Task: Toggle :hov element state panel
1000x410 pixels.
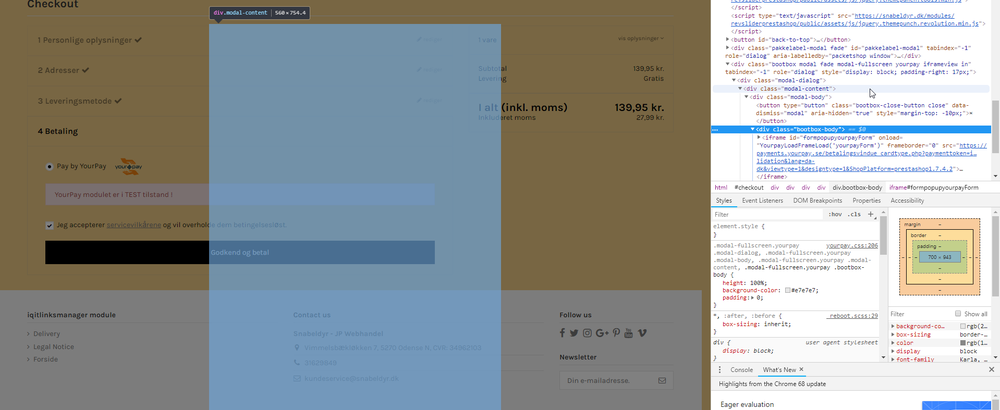Action: point(835,214)
